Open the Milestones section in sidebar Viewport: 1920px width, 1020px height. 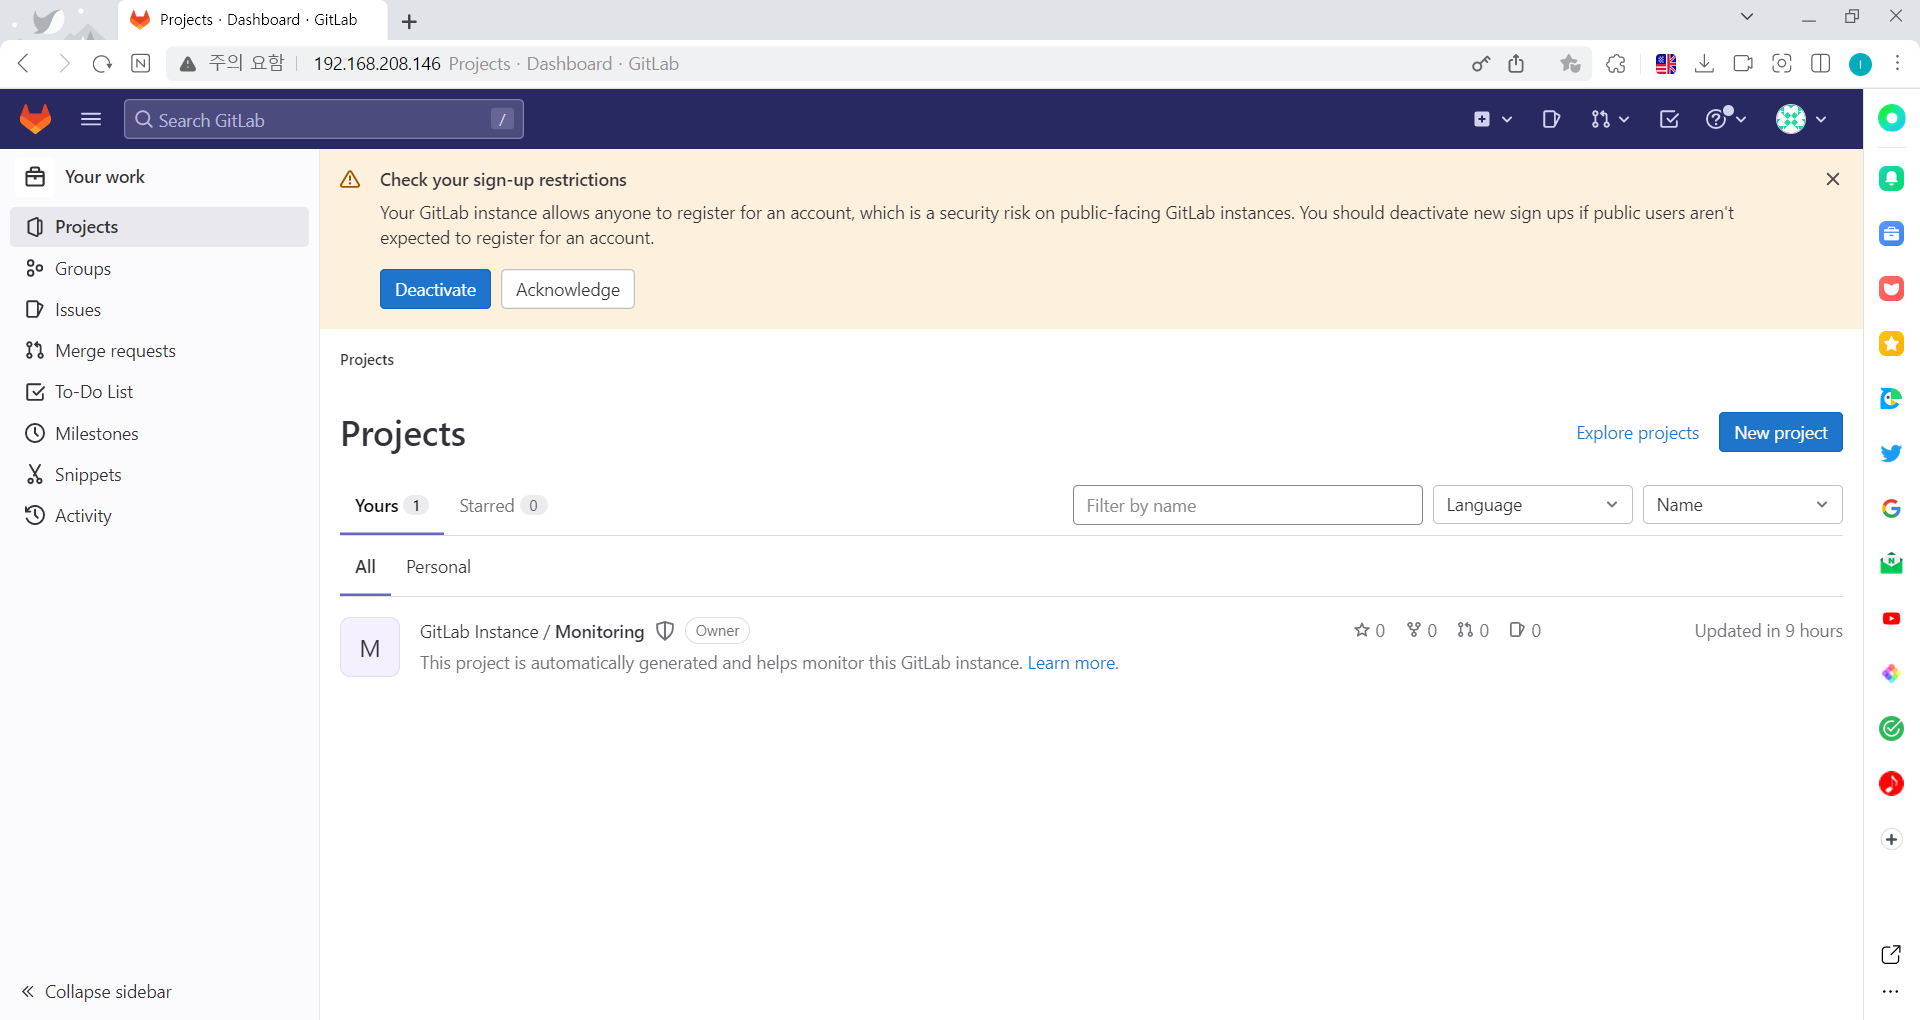coord(97,433)
